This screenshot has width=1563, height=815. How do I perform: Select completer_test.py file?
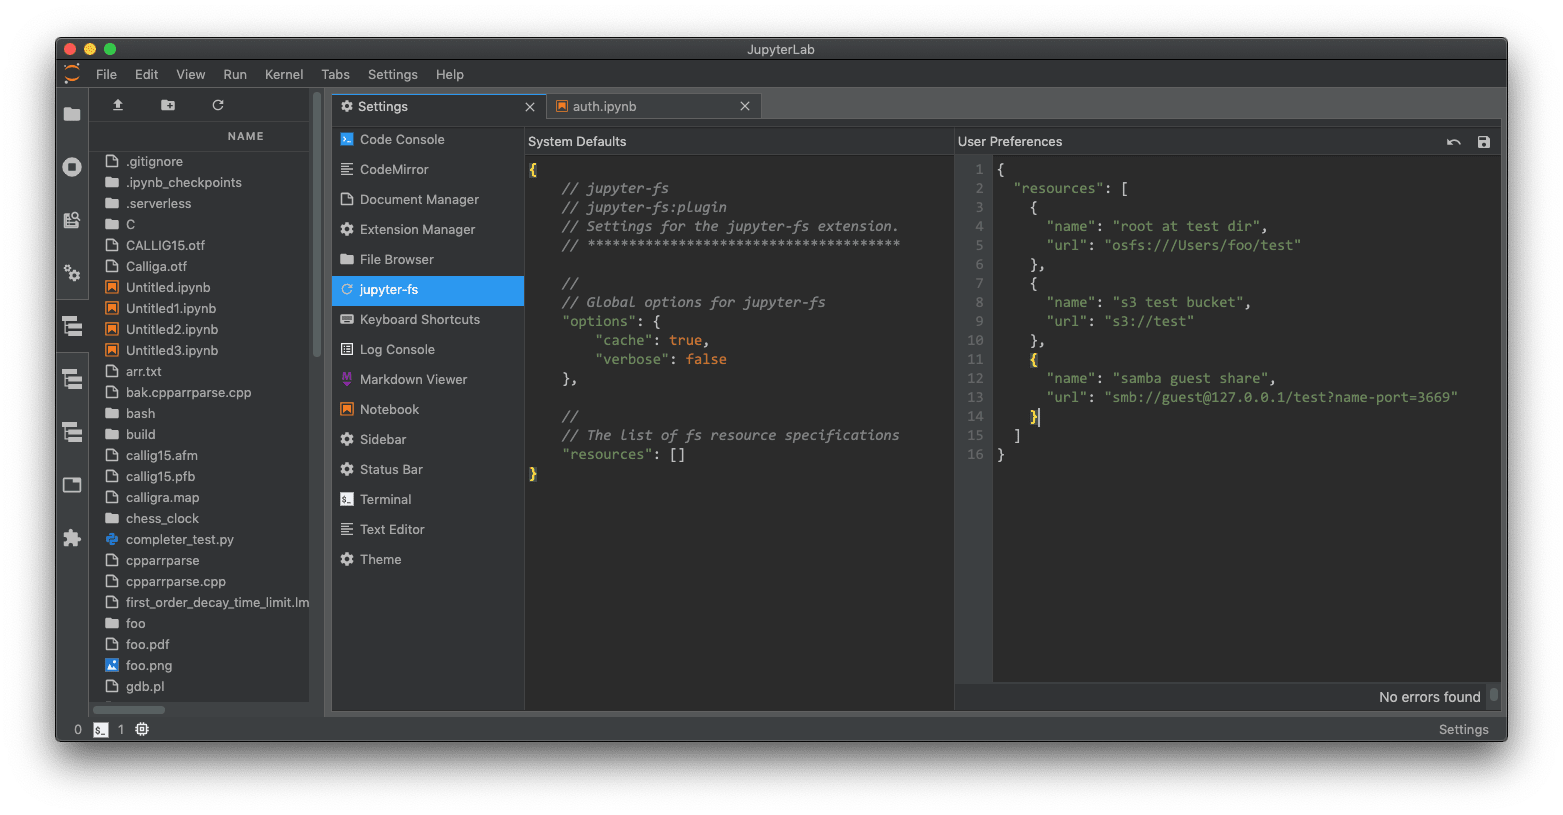(x=200, y=539)
